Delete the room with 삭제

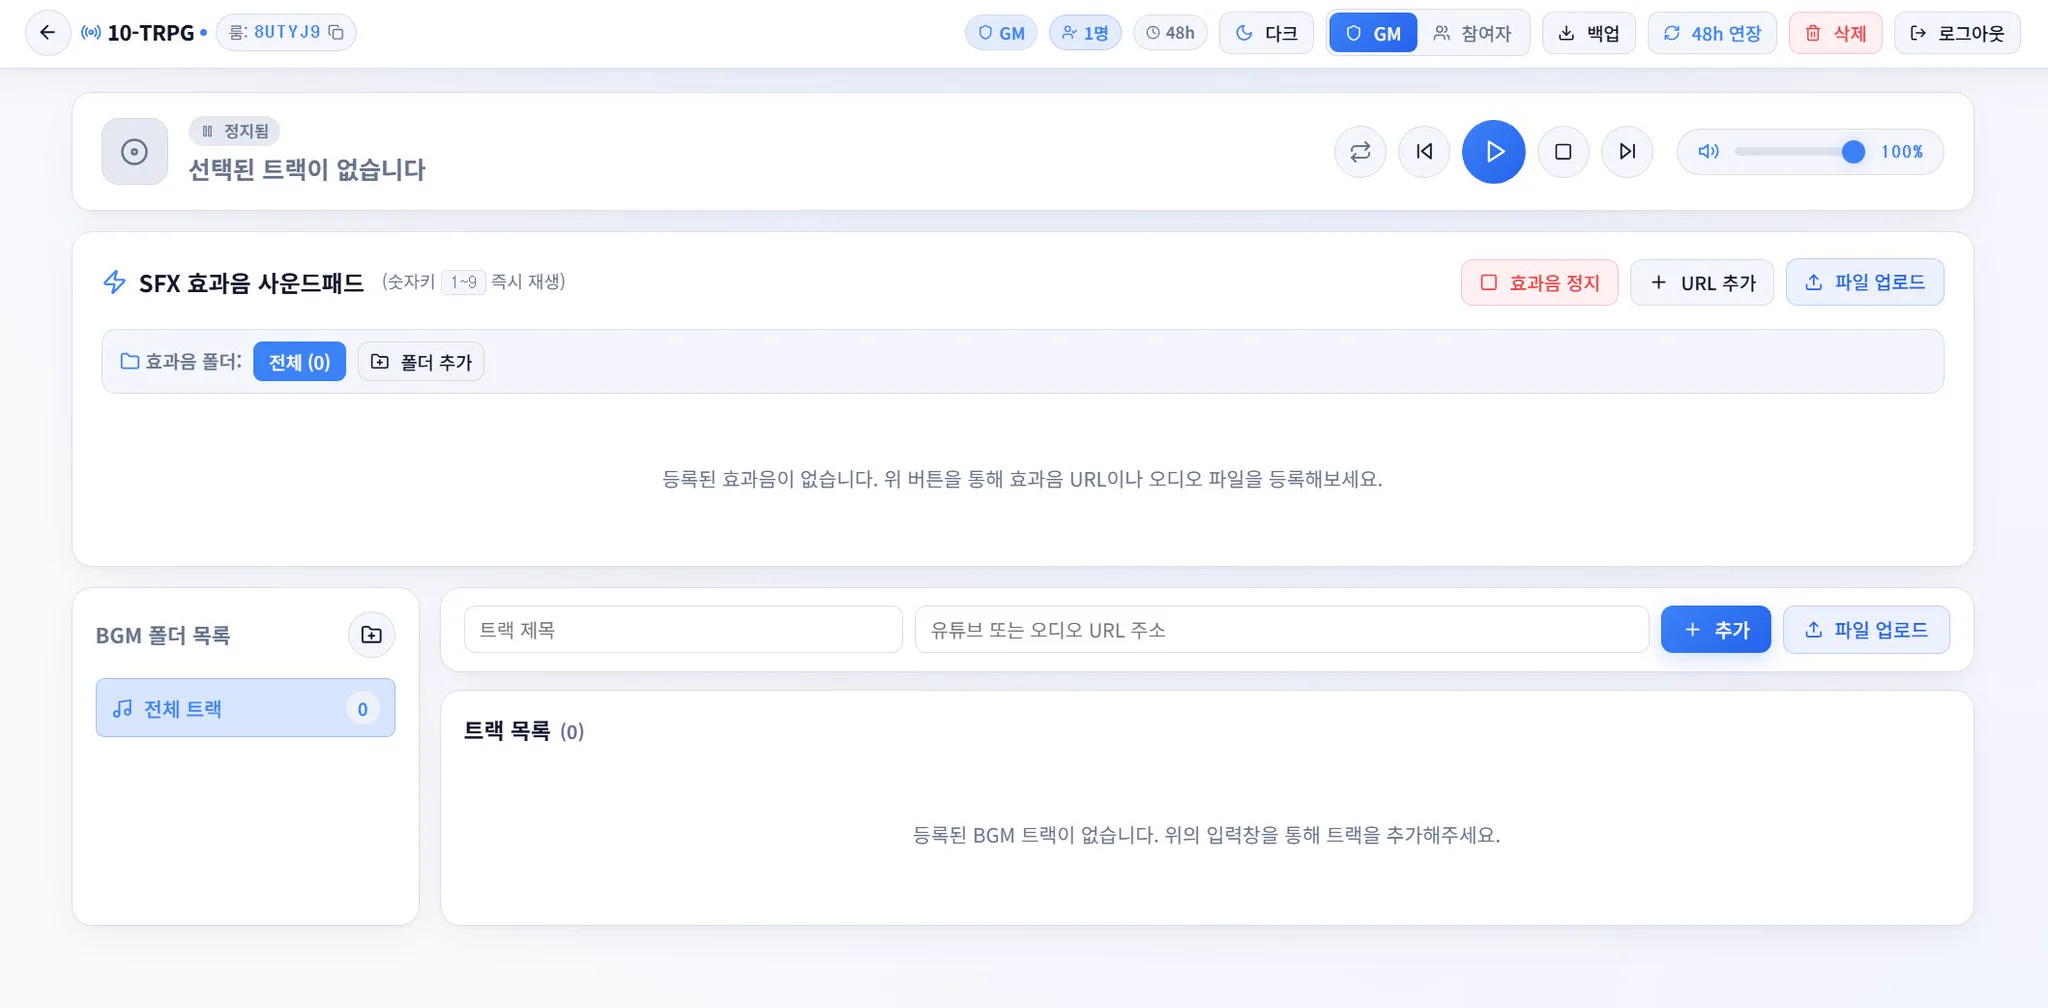1835,33
